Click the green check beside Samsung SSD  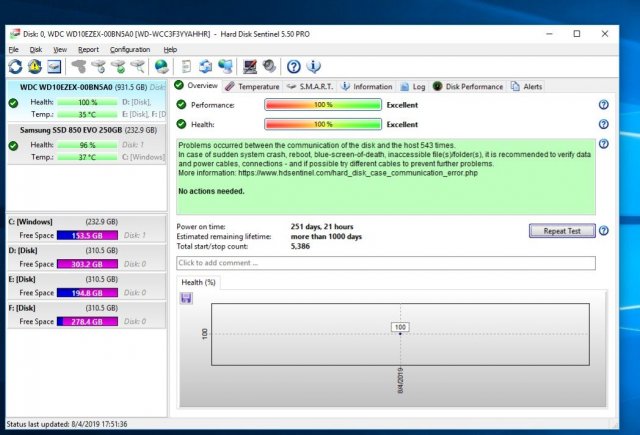point(13,146)
